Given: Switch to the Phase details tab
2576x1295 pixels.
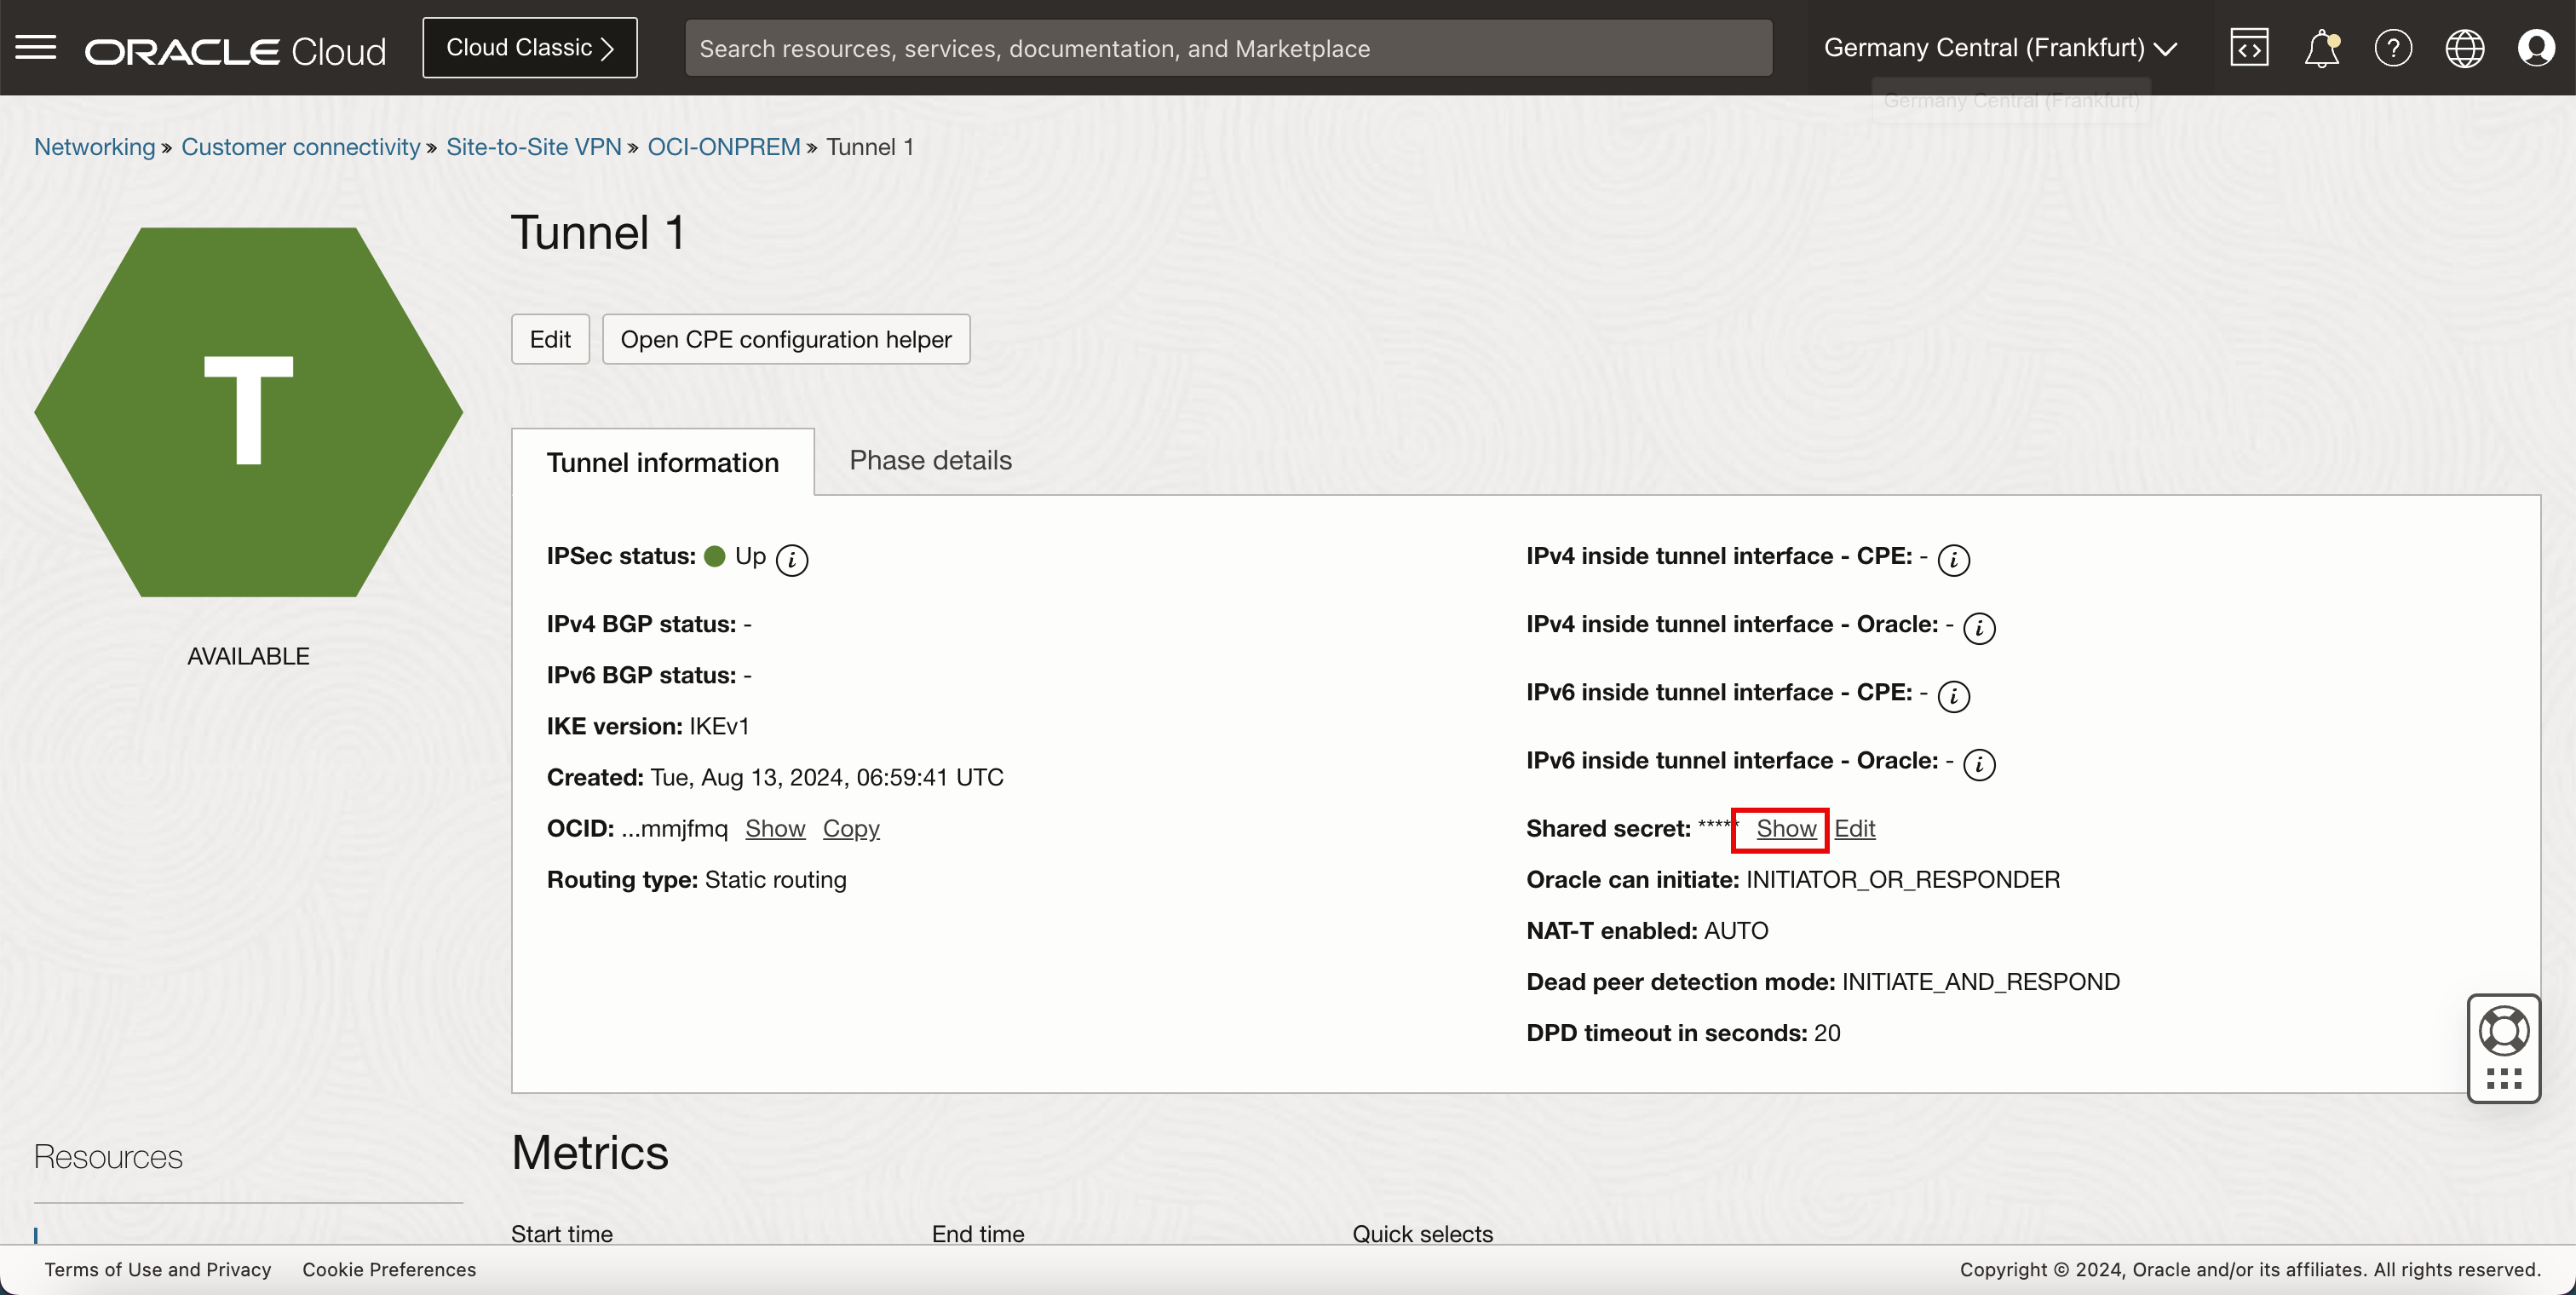Looking at the screenshot, I should click(x=930, y=460).
